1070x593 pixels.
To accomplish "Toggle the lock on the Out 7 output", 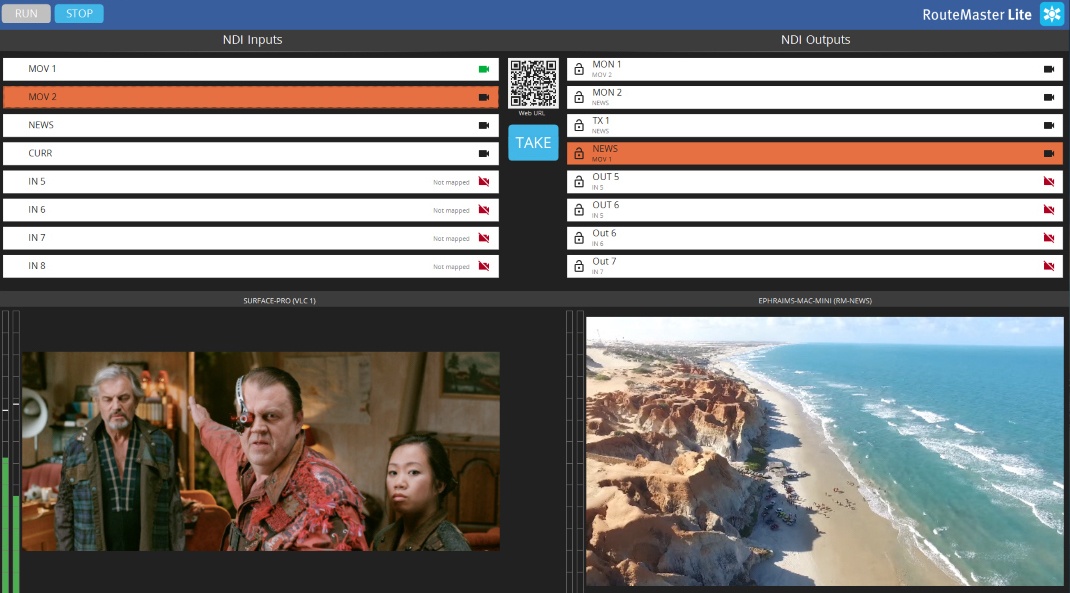I will [x=579, y=266].
